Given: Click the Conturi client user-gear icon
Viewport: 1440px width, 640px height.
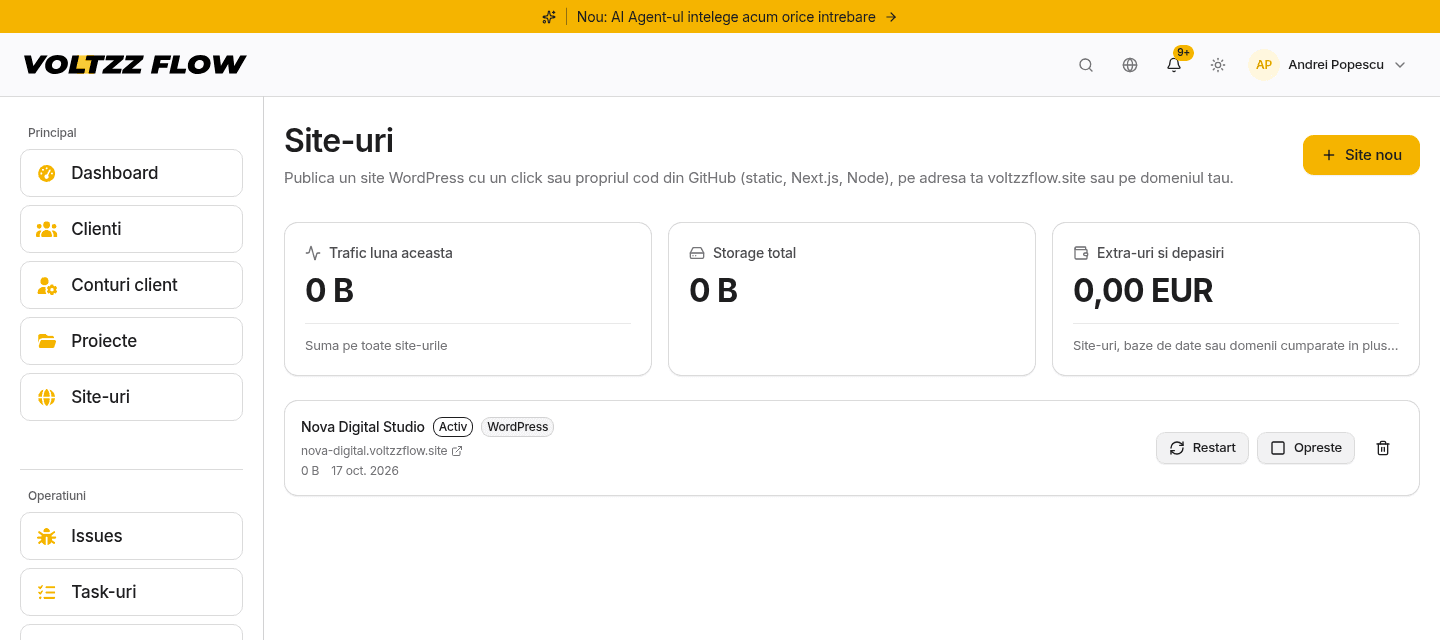Looking at the screenshot, I should tap(47, 285).
